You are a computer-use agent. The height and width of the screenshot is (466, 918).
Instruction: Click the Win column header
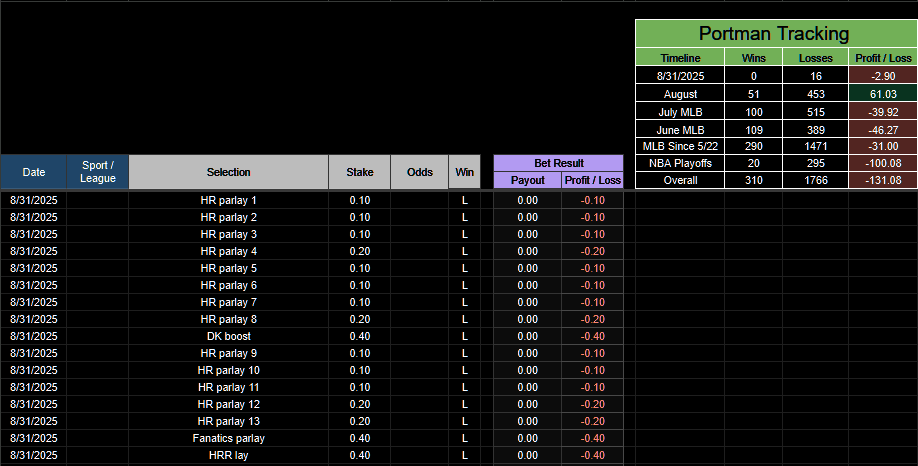coord(464,172)
